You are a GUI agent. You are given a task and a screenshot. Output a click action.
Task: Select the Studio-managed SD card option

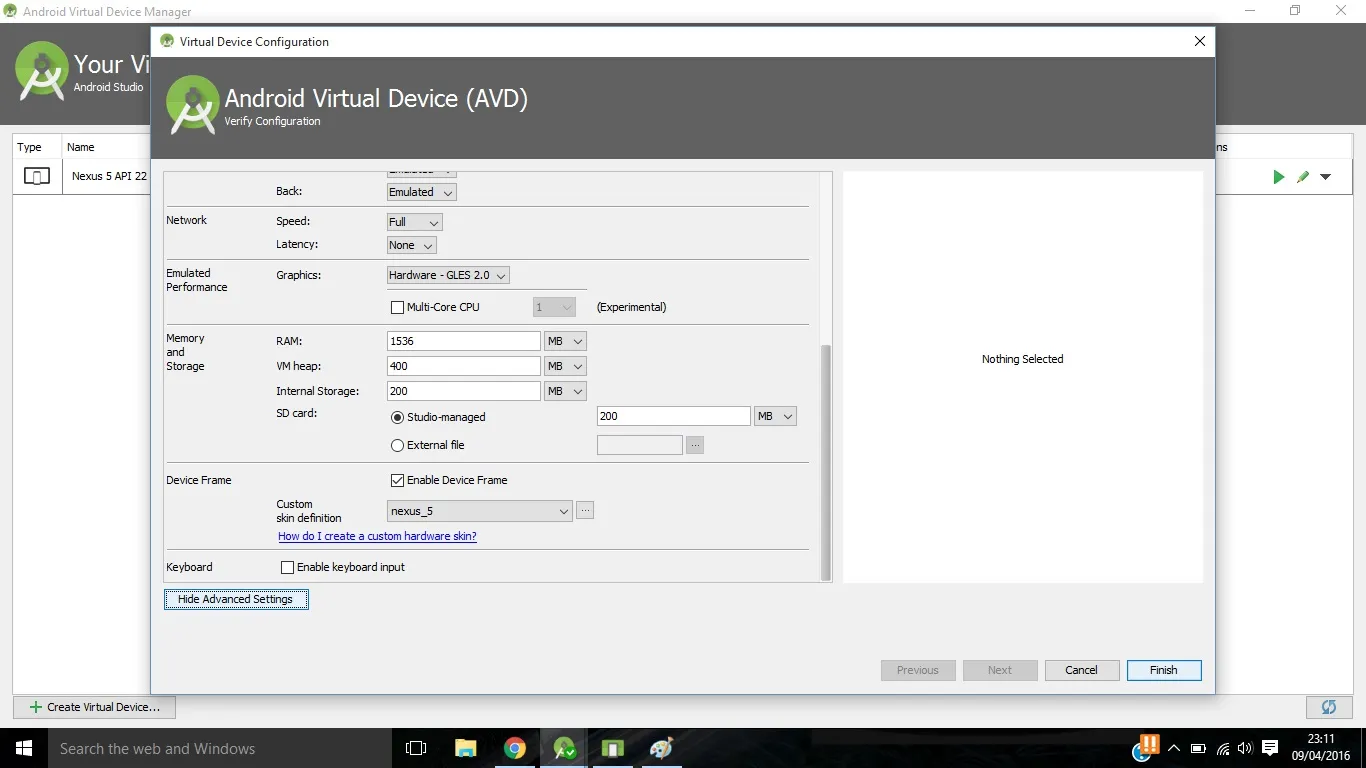[x=398, y=417]
